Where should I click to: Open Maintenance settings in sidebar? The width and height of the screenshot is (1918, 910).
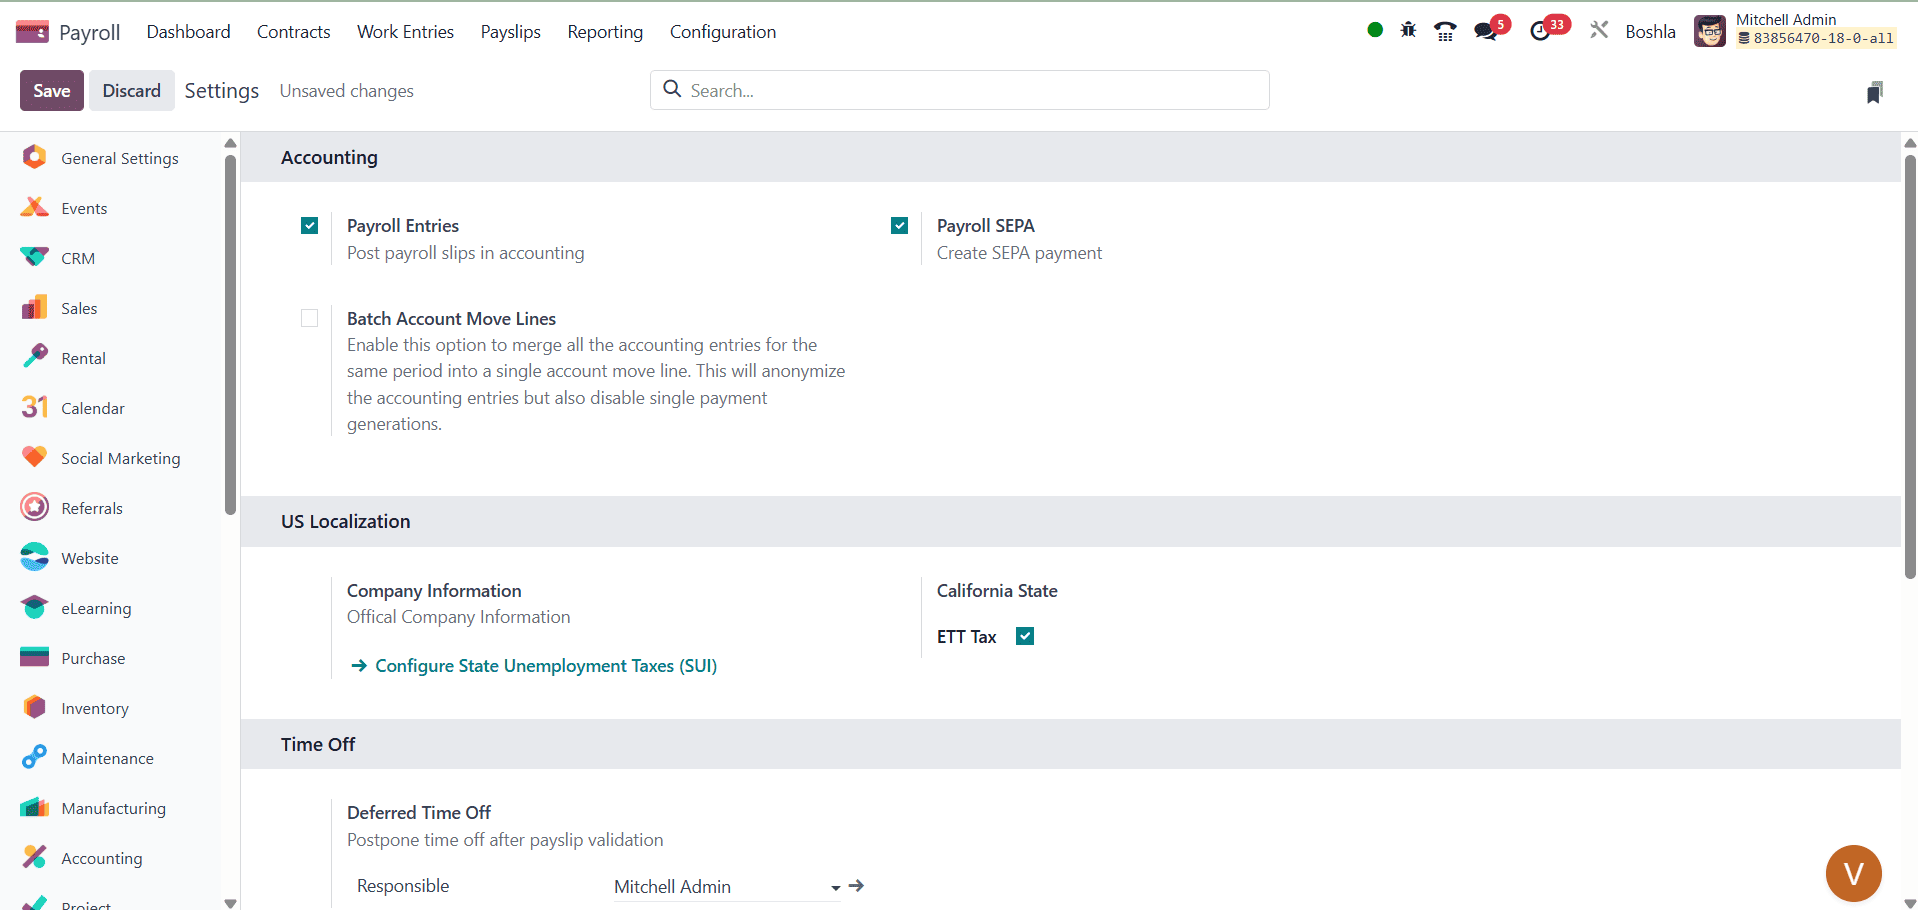pos(110,758)
